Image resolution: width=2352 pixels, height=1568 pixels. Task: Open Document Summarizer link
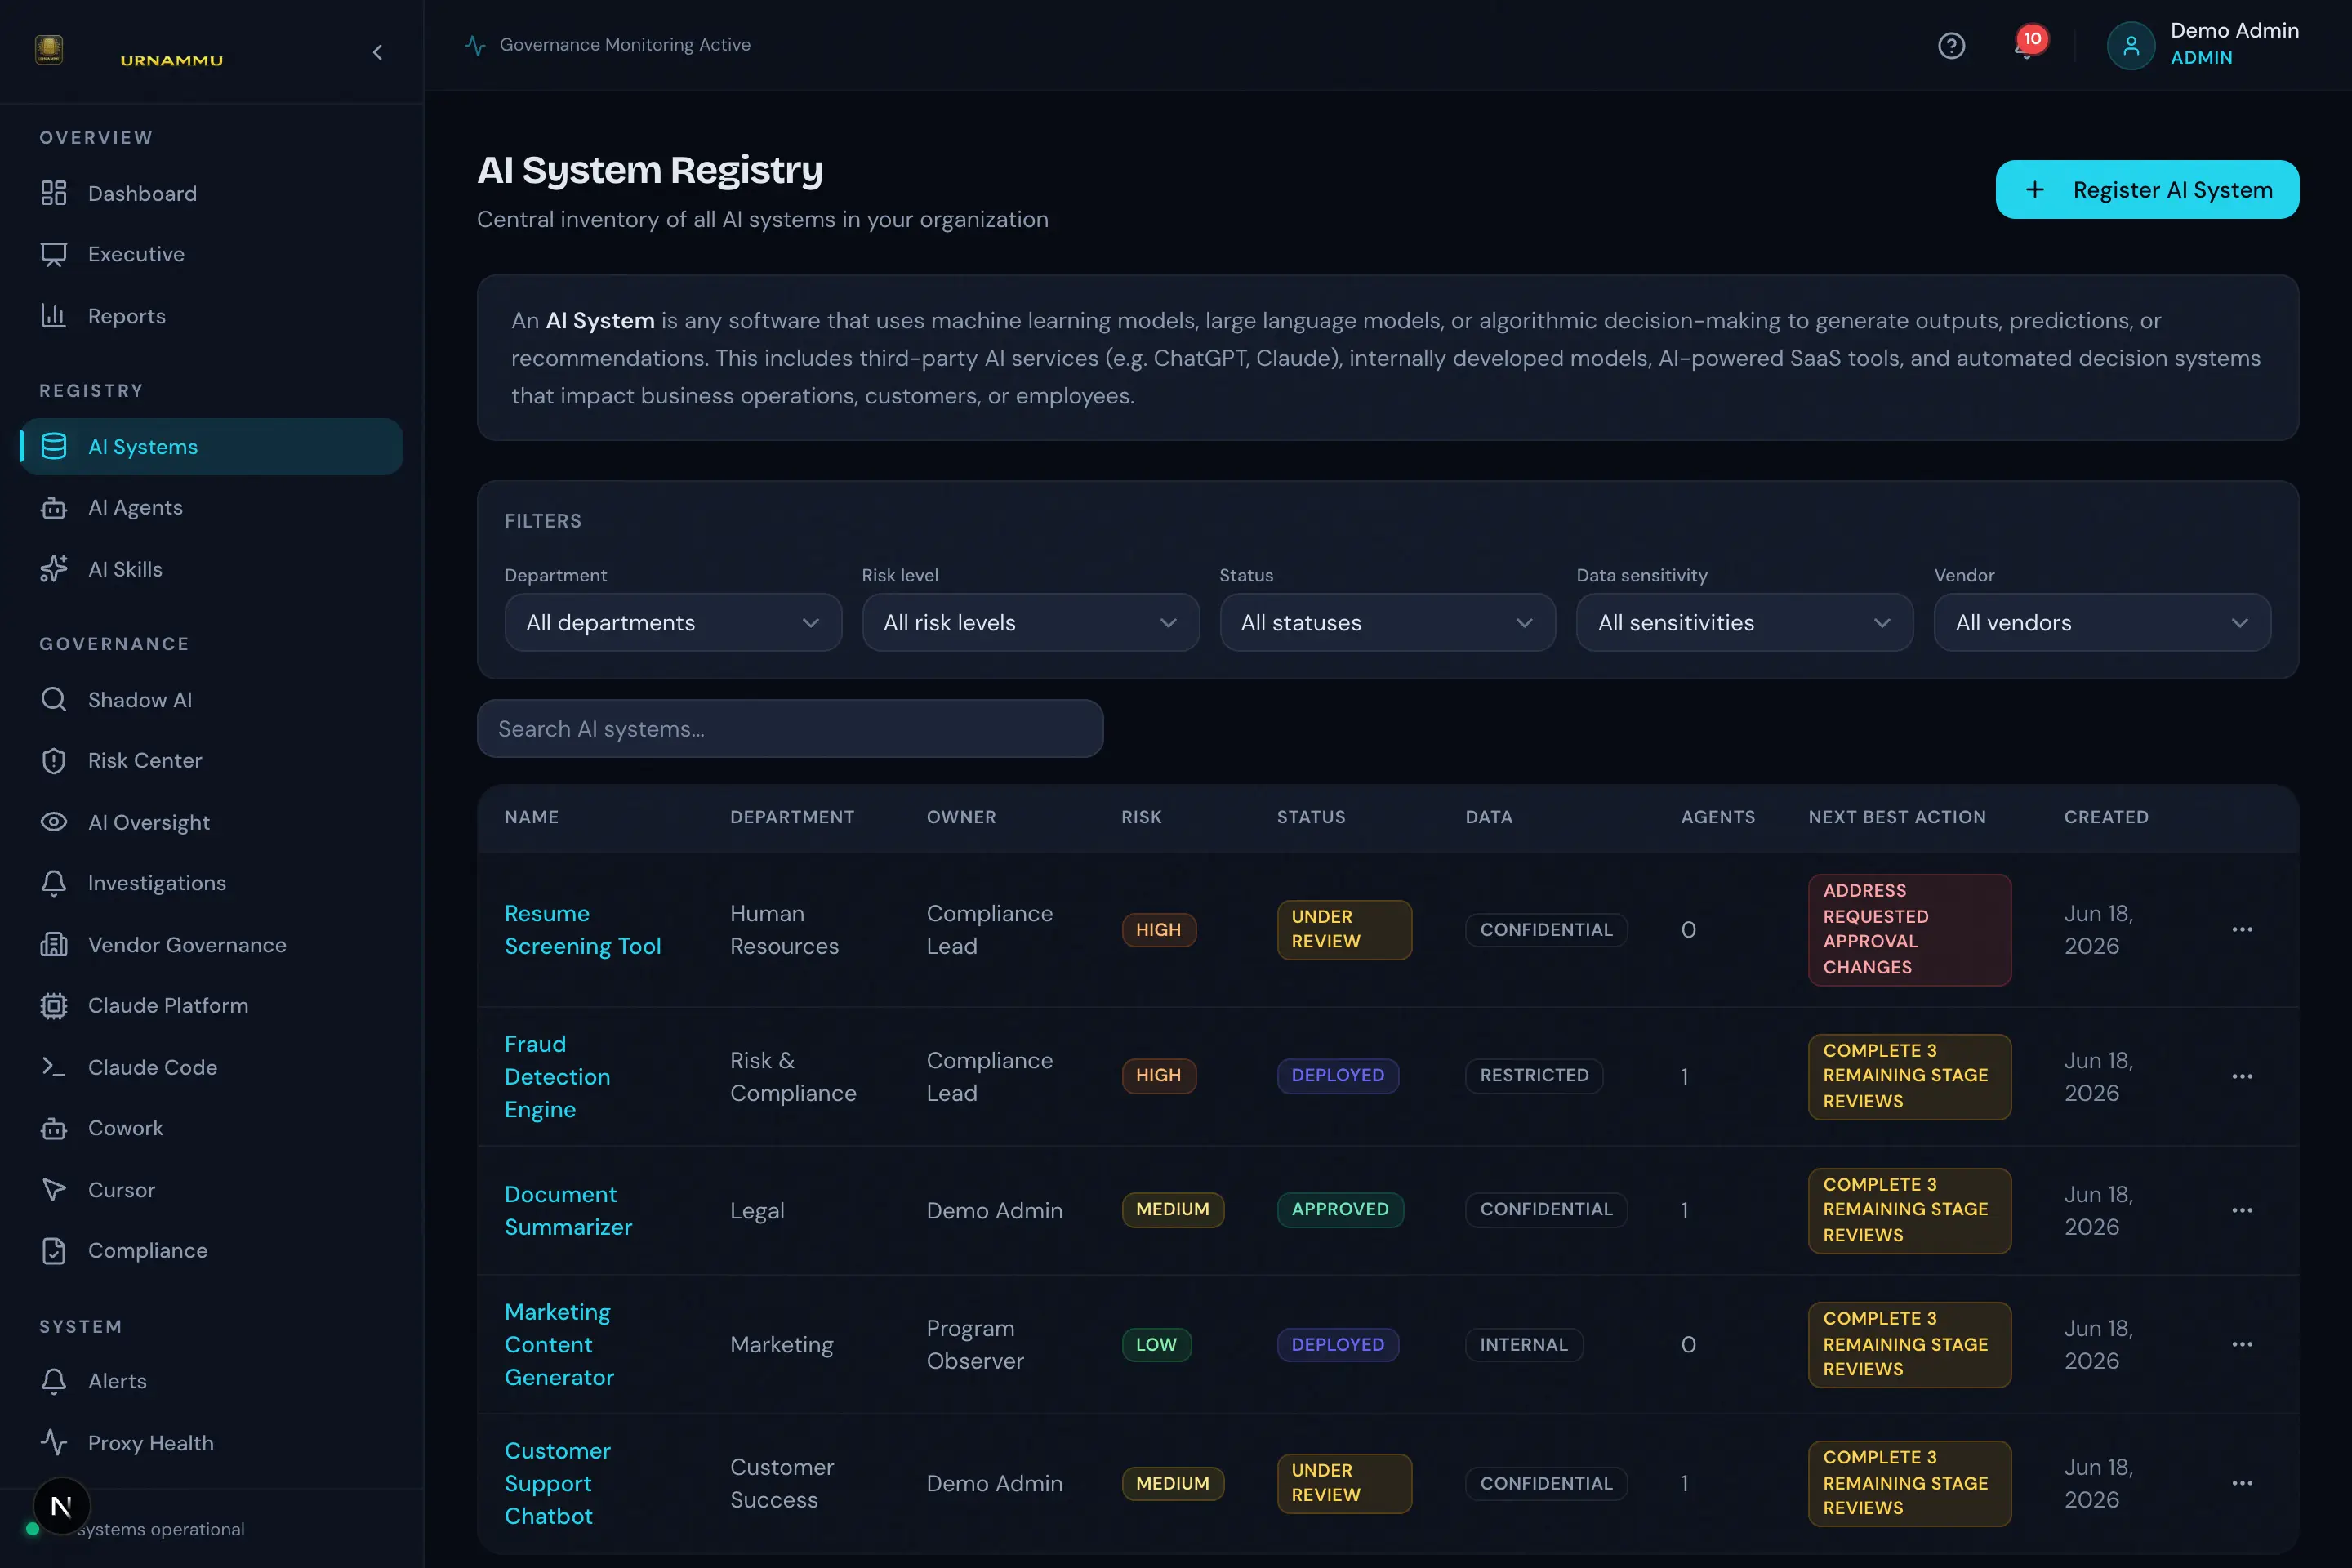click(568, 1211)
